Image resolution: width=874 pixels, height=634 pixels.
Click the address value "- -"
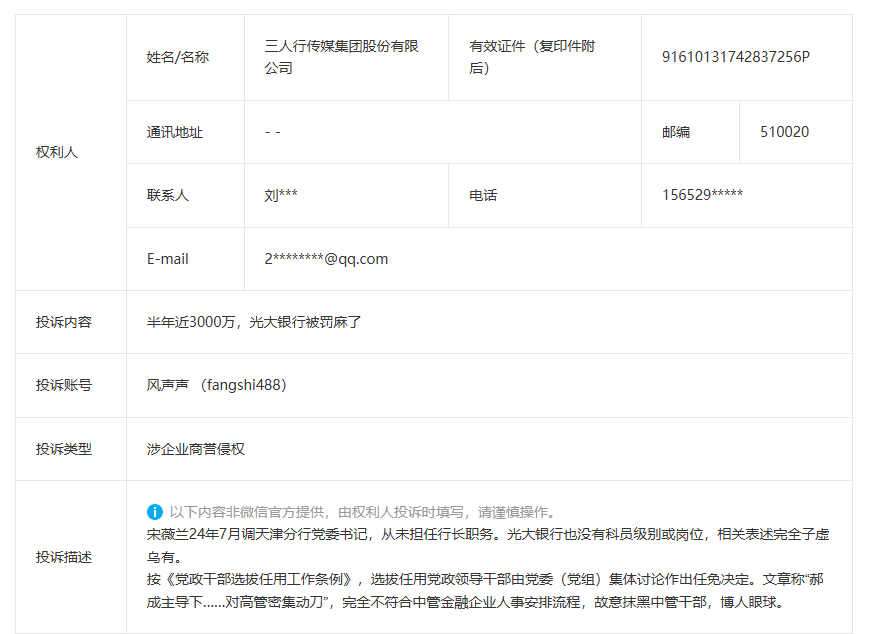(x=273, y=132)
